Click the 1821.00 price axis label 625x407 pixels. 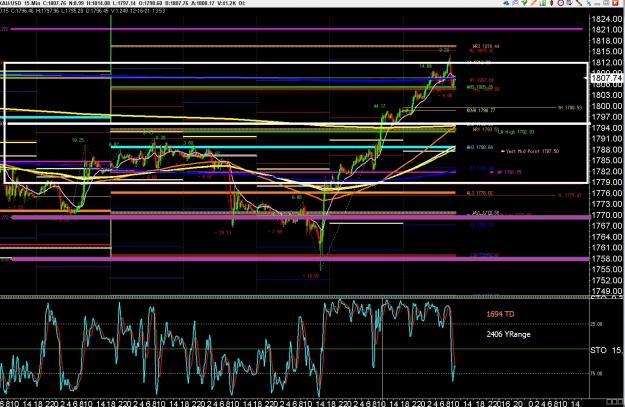[x=607, y=30]
